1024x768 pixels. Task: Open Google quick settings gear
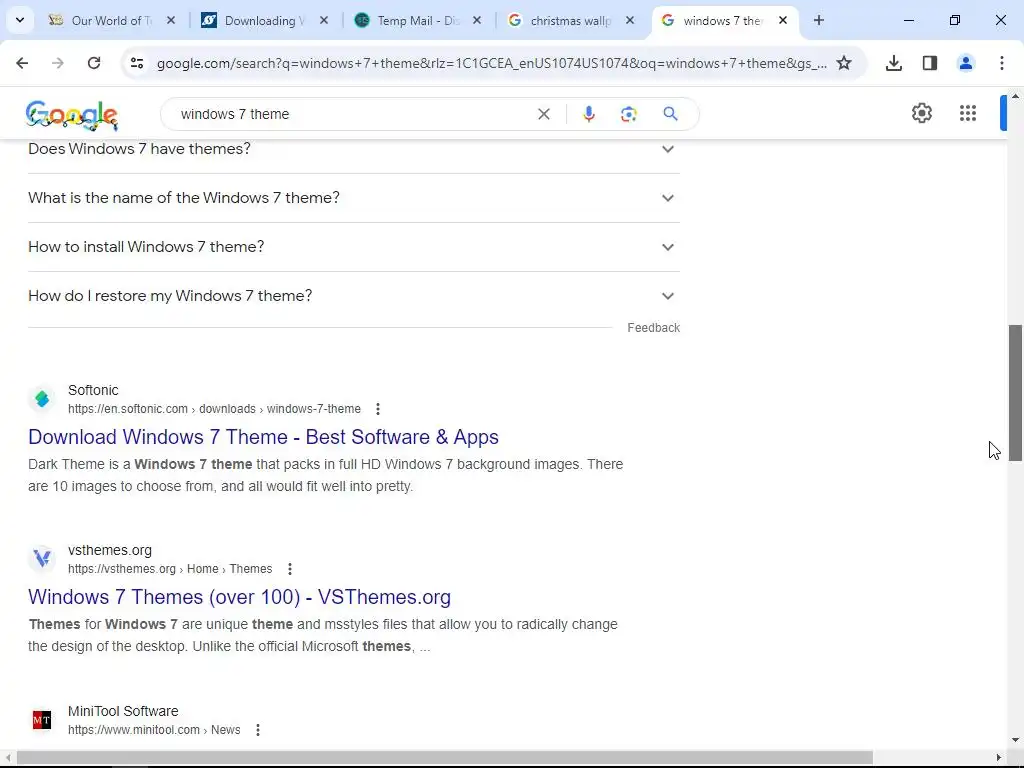click(921, 113)
